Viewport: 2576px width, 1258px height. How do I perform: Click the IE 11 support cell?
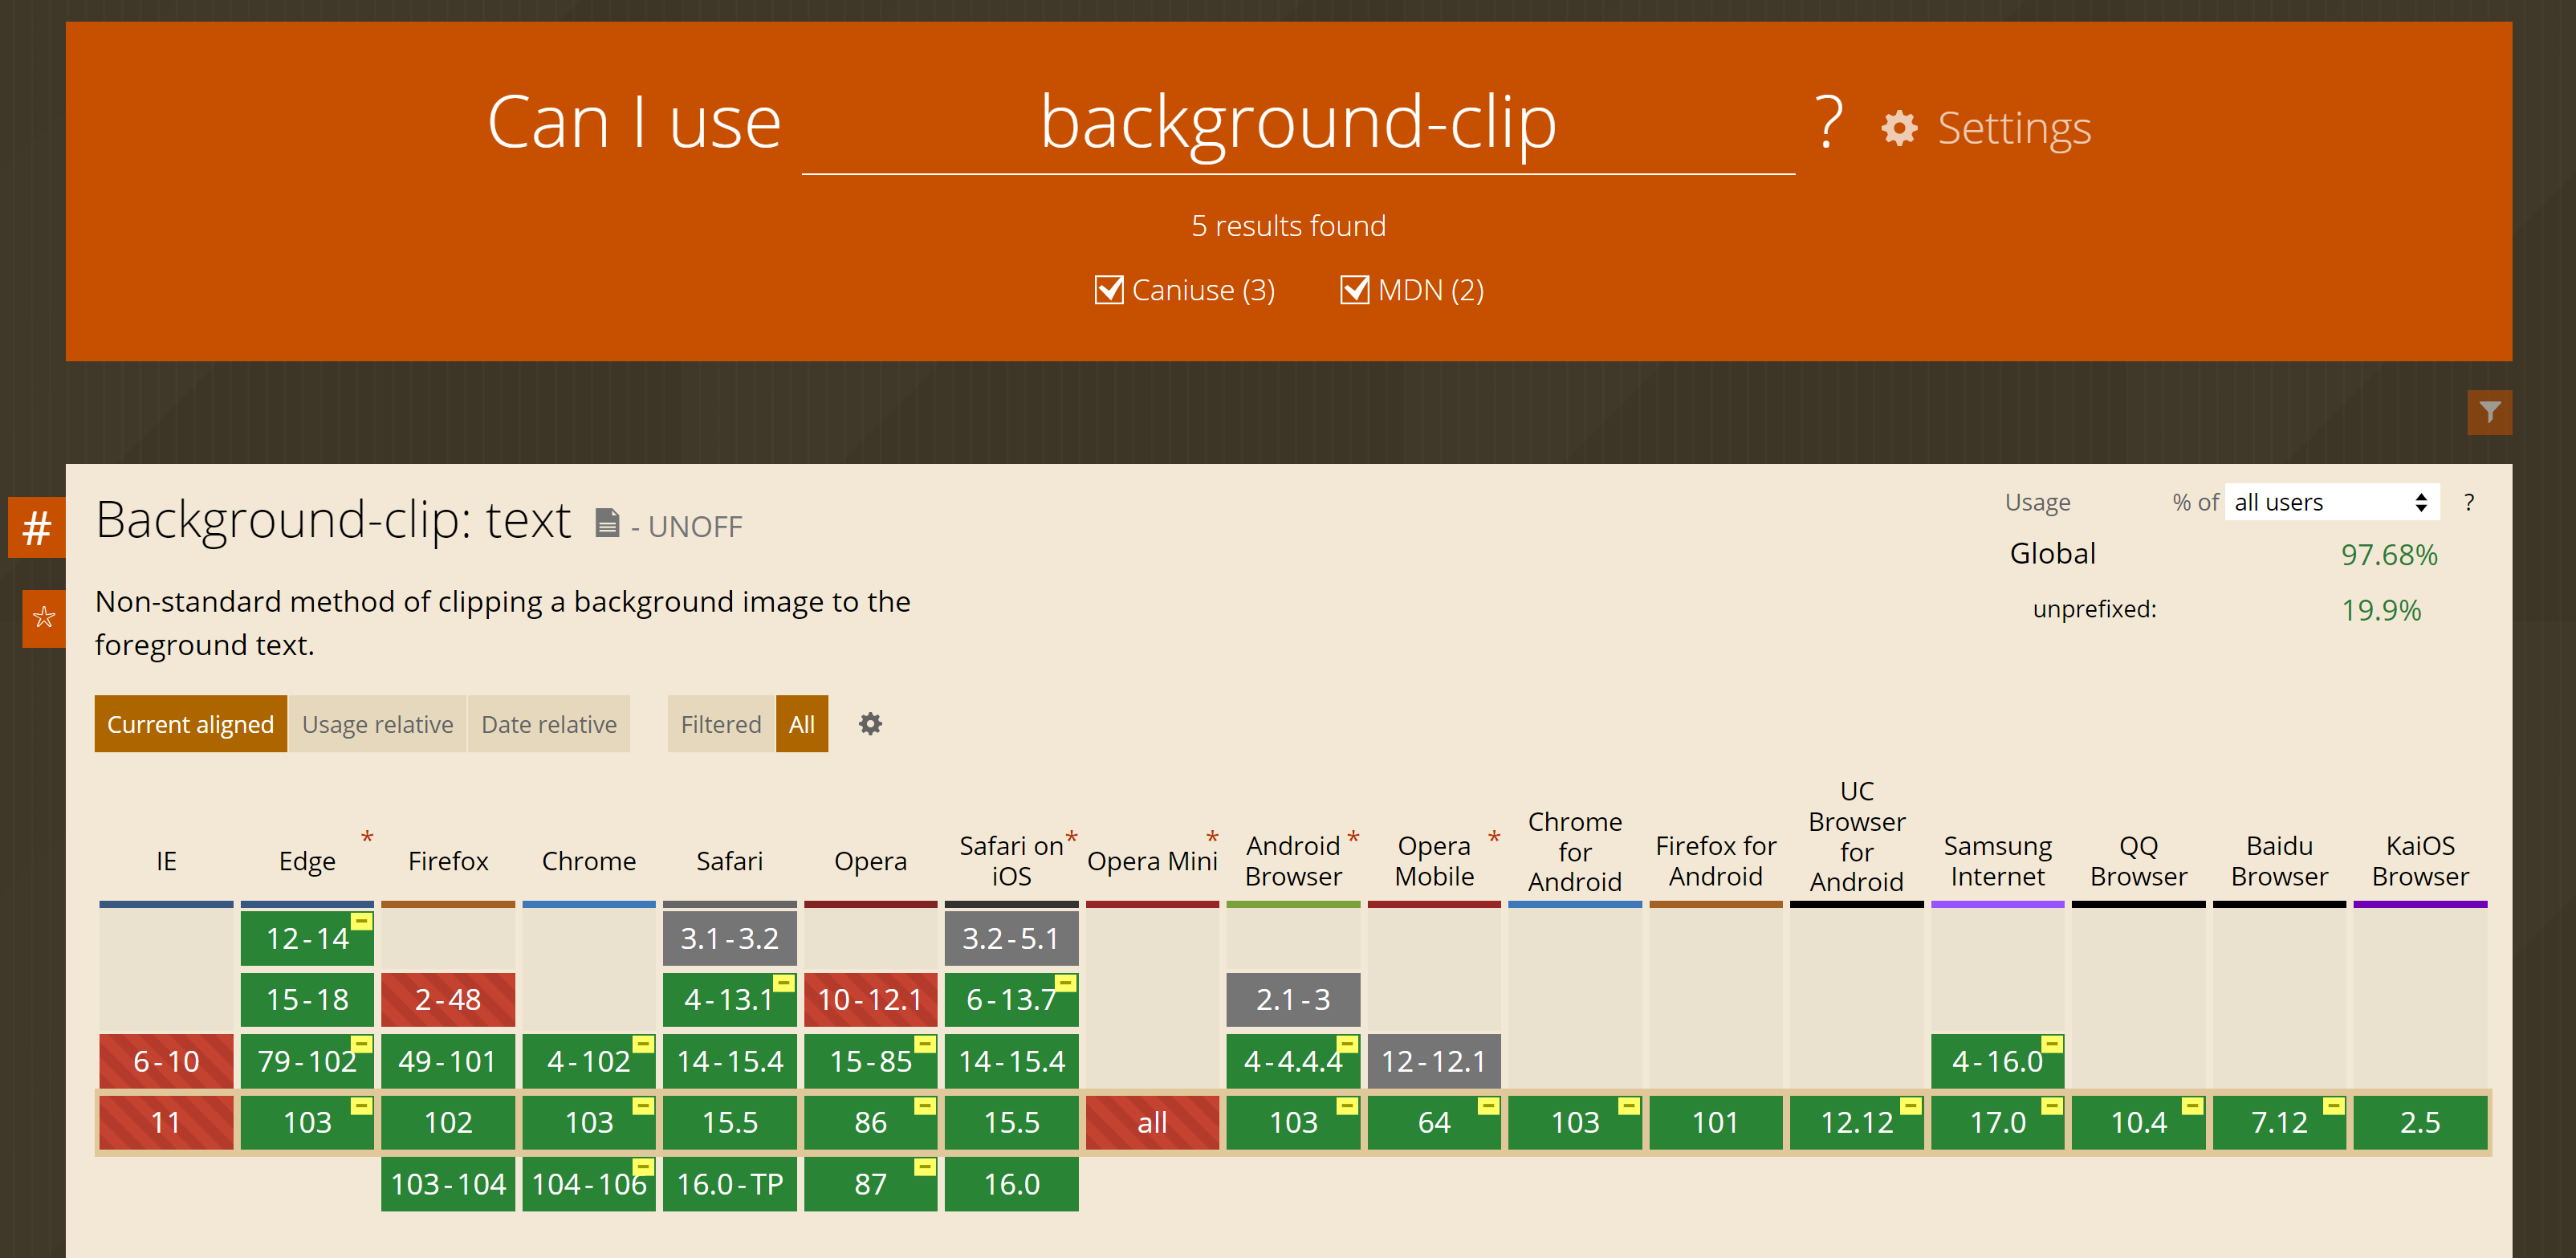tap(166, 1122)
